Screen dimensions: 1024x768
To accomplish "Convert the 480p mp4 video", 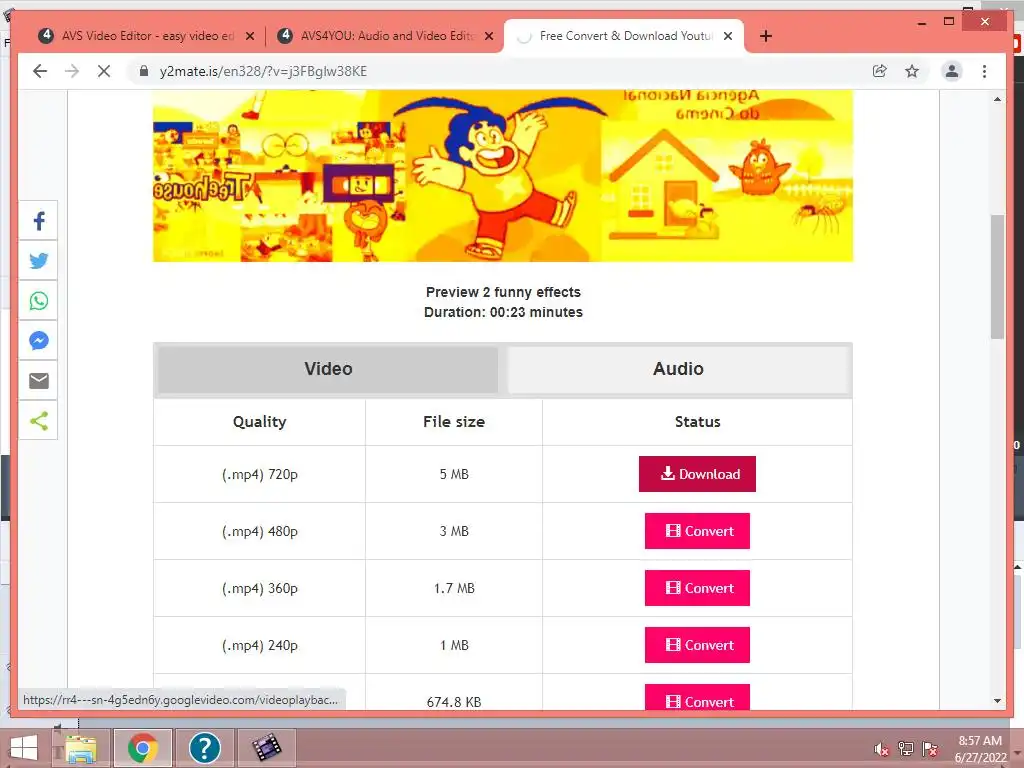I will pyautogui.click(x=697, y=531).
